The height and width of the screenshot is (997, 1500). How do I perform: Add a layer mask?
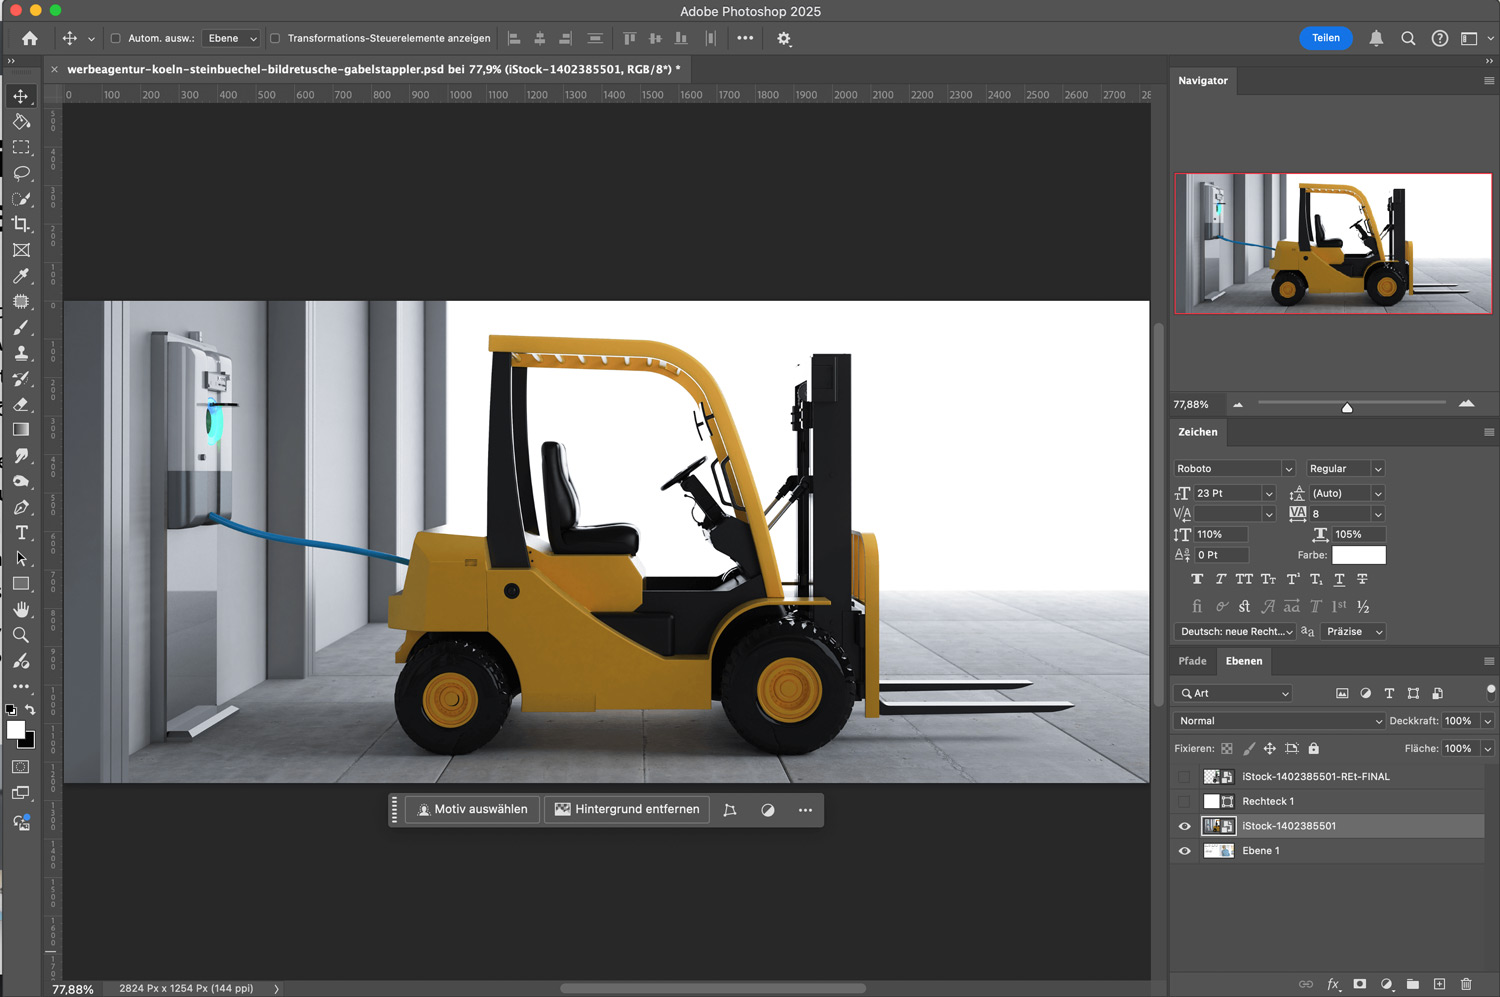click(1360, 984)
